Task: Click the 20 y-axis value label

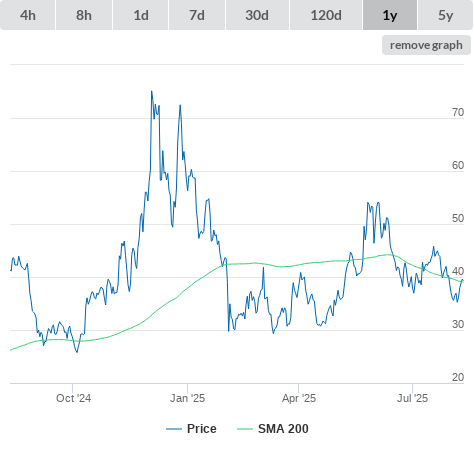Action: (x=458, y=377)
